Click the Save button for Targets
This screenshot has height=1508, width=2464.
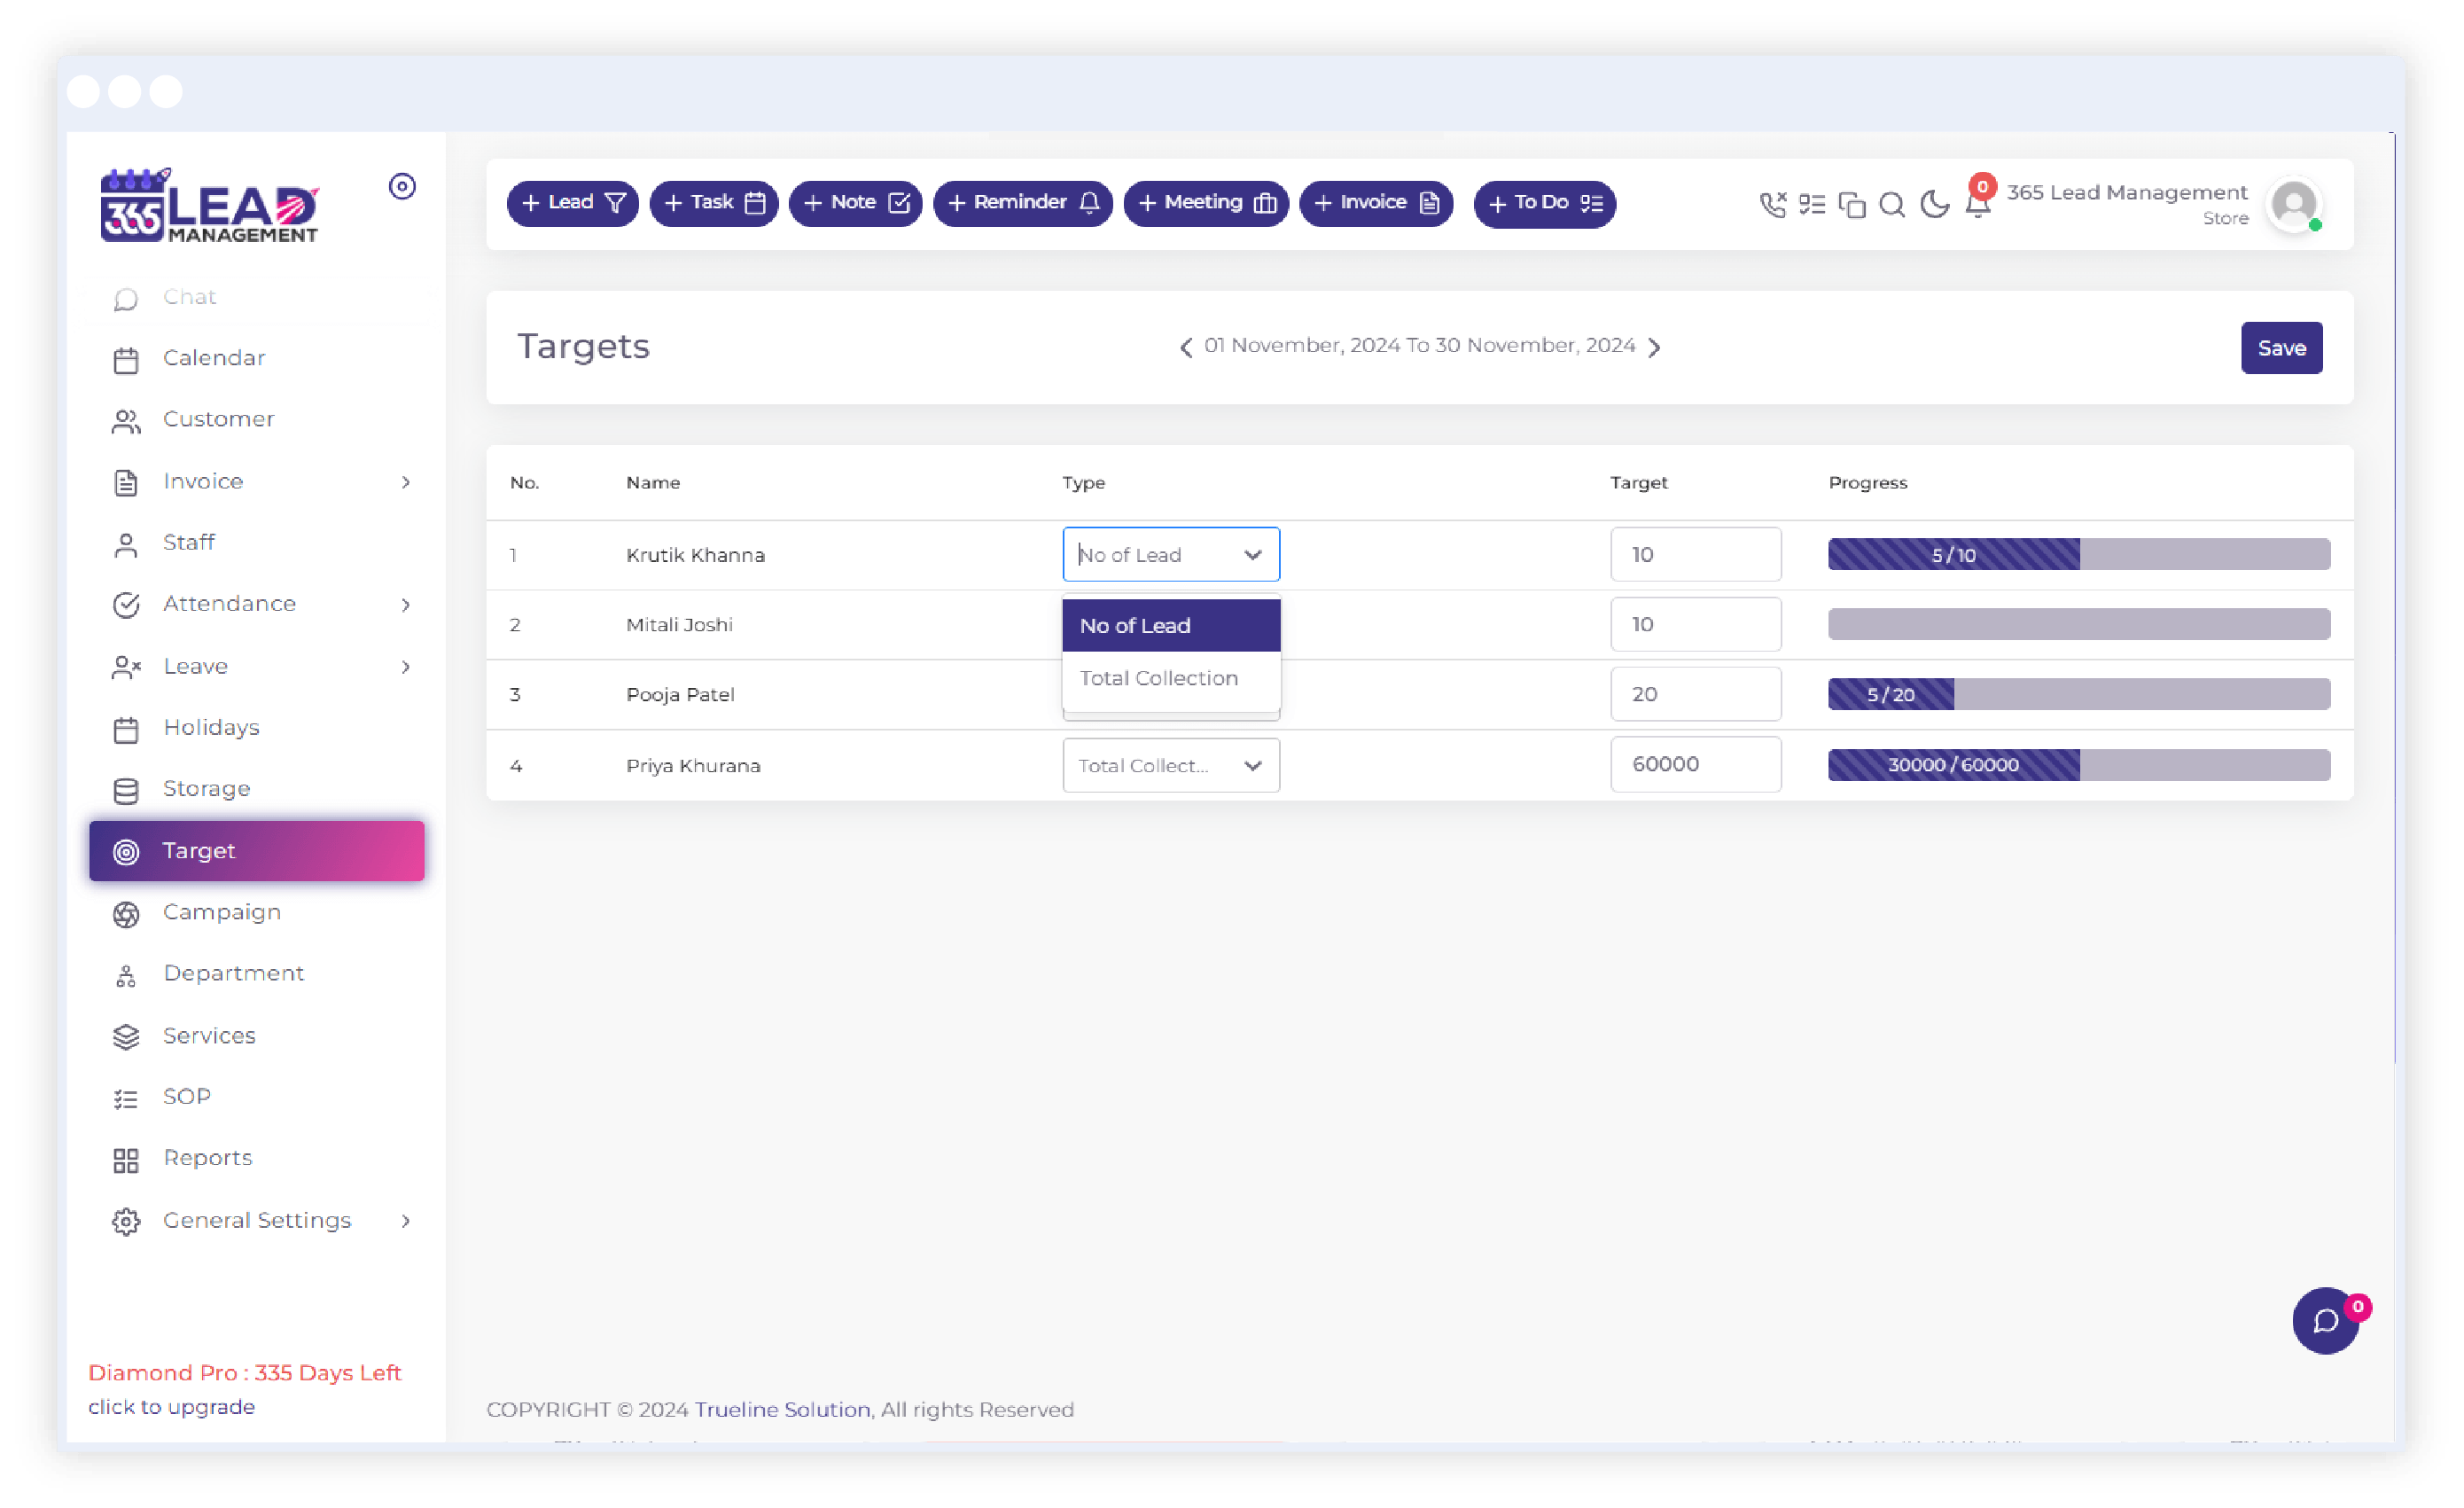[2281, 347]
